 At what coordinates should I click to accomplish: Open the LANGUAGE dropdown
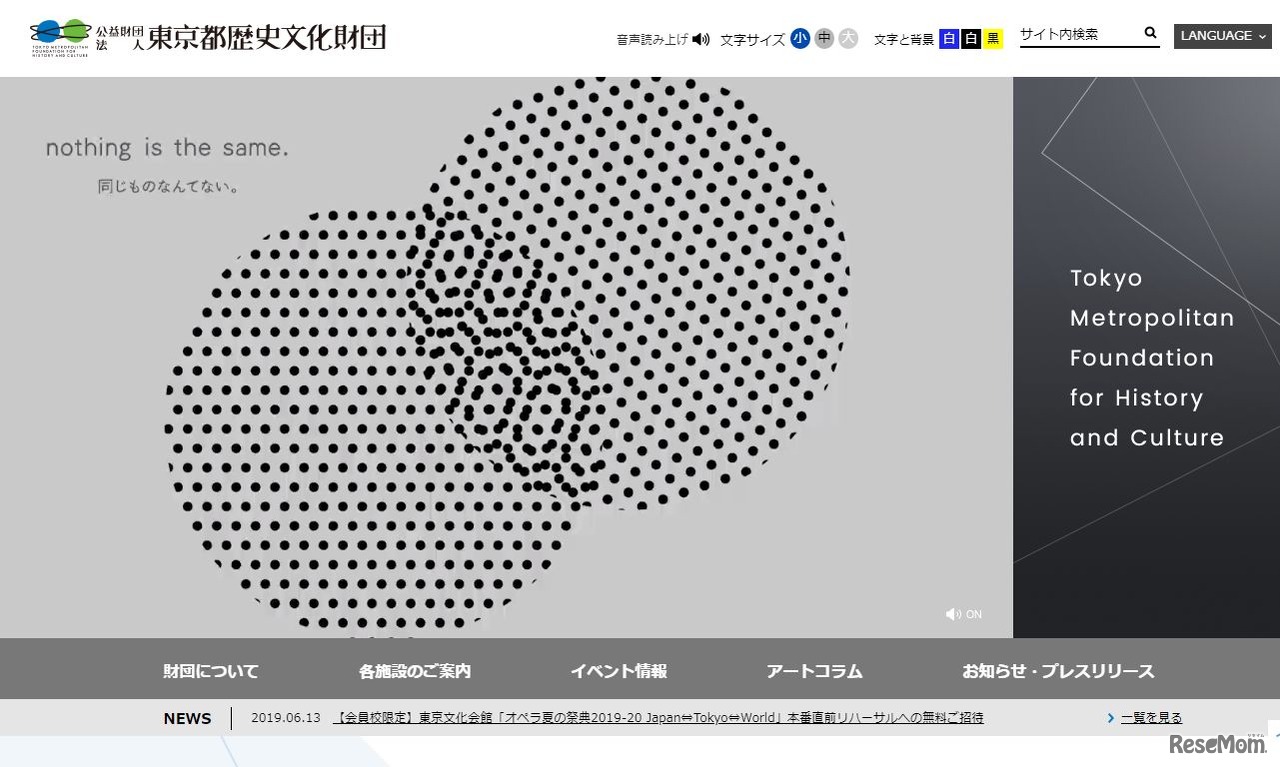tap(1221, 35)
